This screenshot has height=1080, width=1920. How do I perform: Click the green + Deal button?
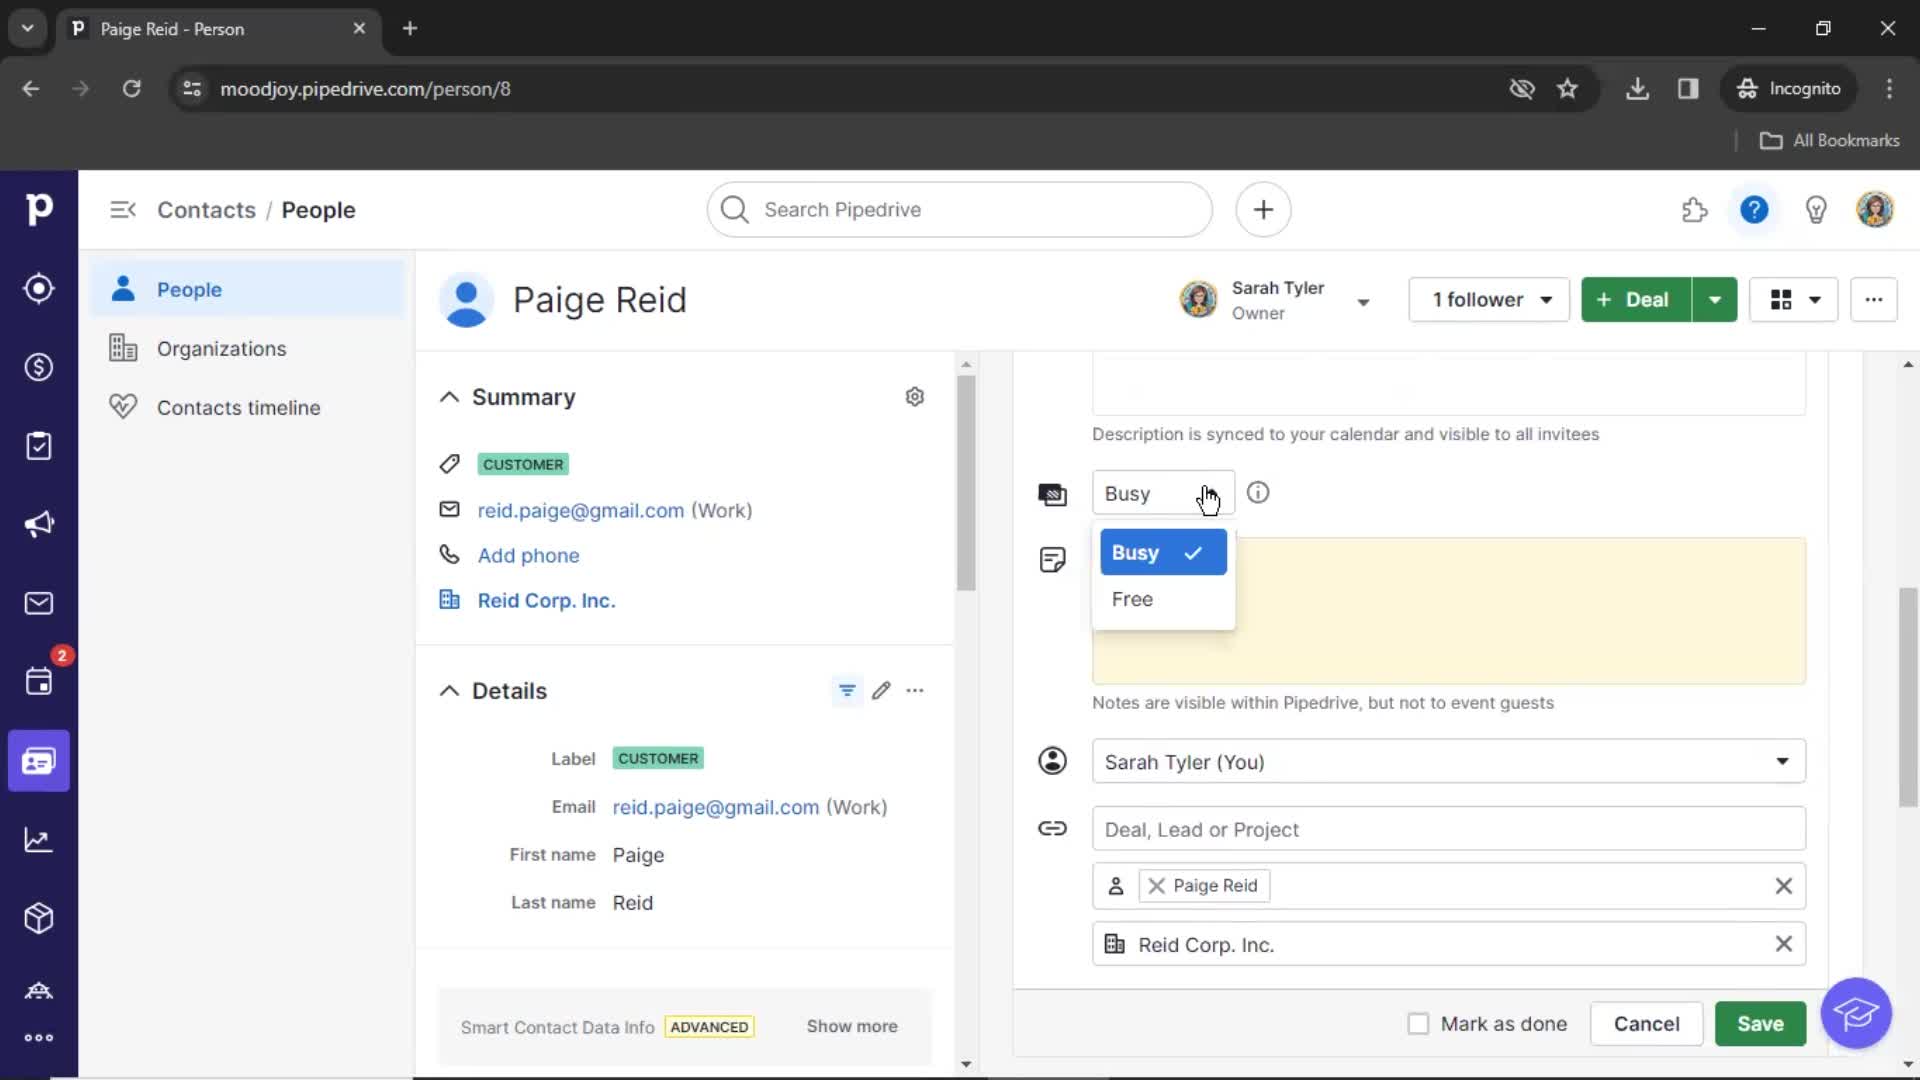pos(1636,300)
